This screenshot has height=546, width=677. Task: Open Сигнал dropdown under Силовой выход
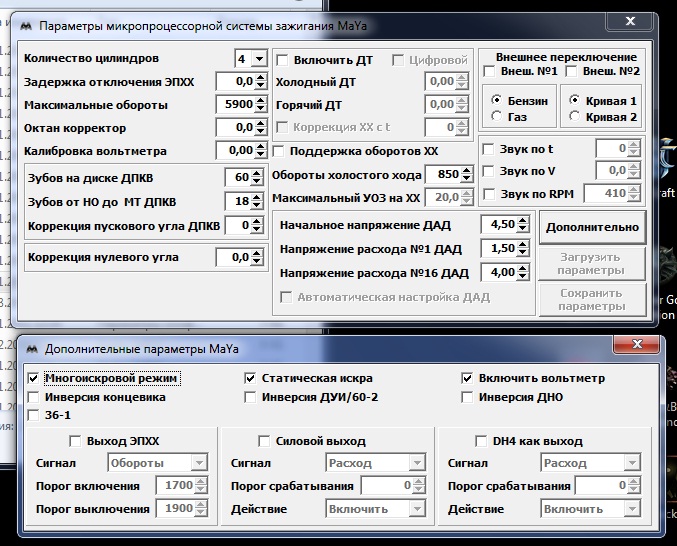click(375, 463)
